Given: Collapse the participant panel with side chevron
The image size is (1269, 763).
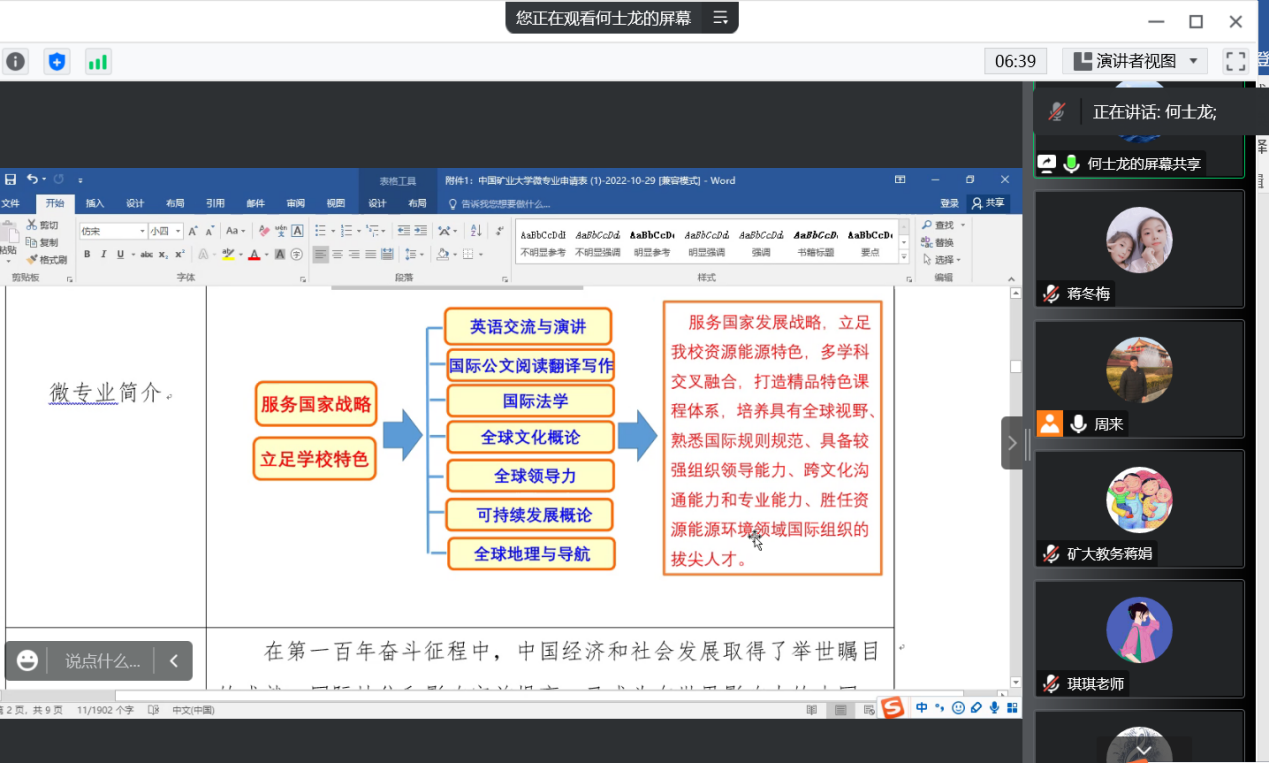Looking at the screenshot, I should coord(1012,443).
